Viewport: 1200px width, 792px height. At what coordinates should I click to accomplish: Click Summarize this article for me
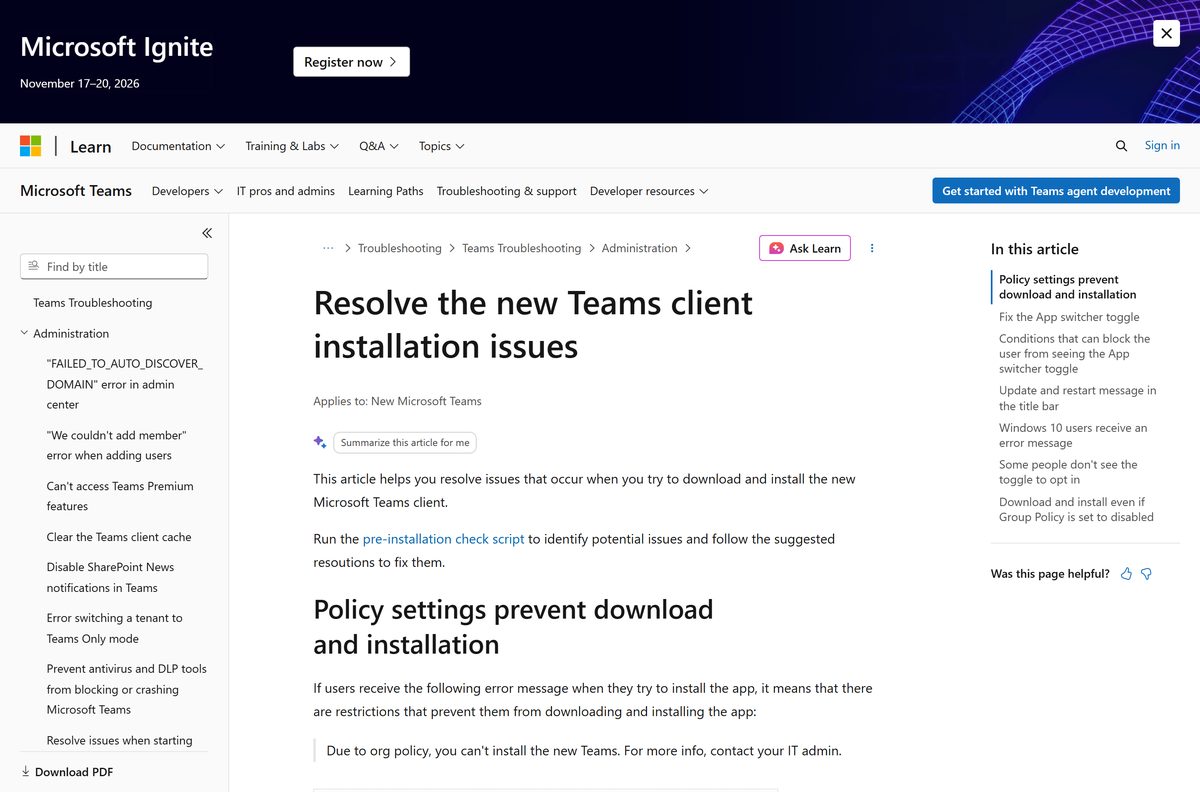pyautogui.click(x=405, y=442)
